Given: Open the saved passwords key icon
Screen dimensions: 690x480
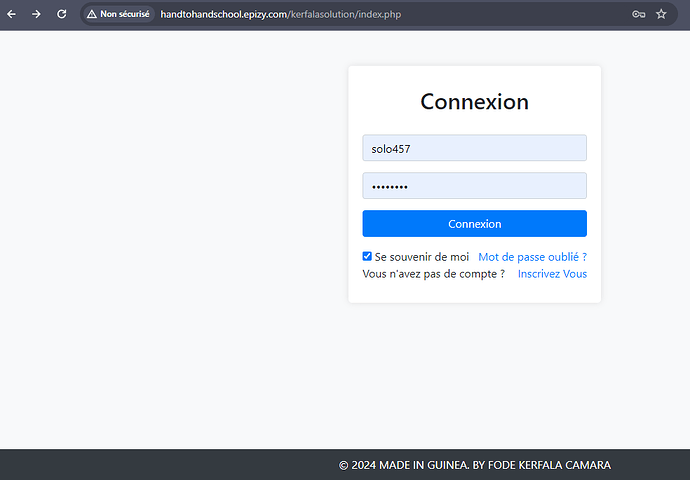Looking at the screenshot, I should pos(638,15).
